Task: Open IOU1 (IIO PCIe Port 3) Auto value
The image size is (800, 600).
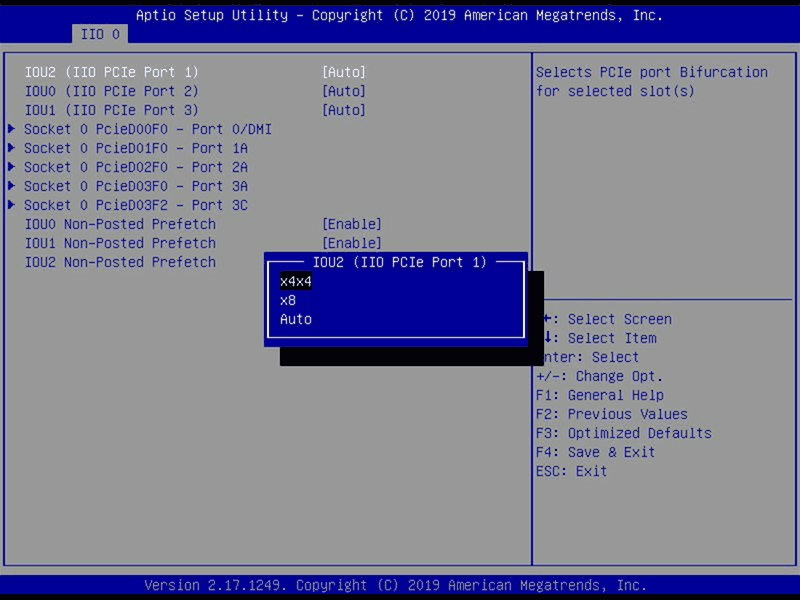Action: pos(343,110)
